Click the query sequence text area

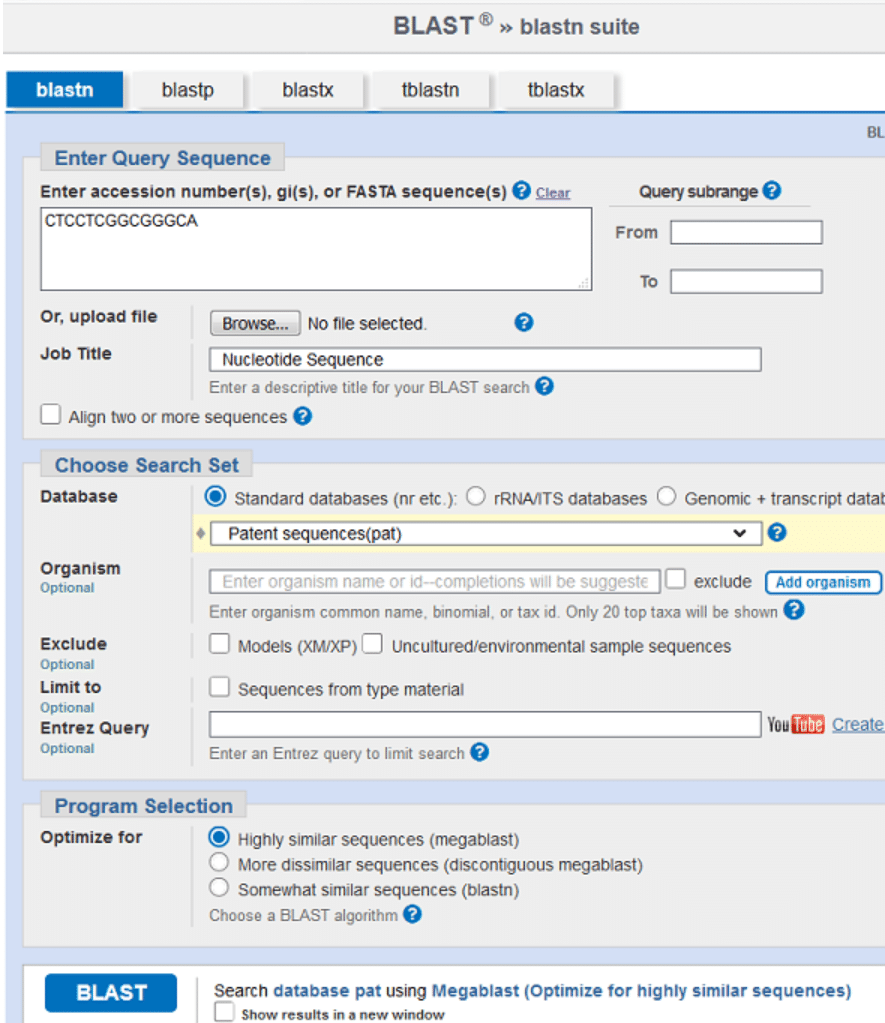tap(316, 249)
